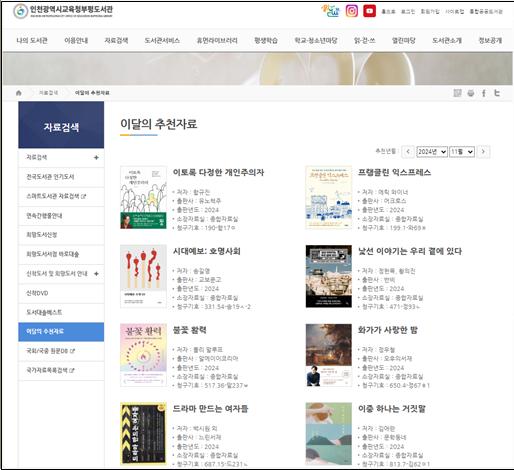Open the library's Instagram page icon

(x=352, y=11)
